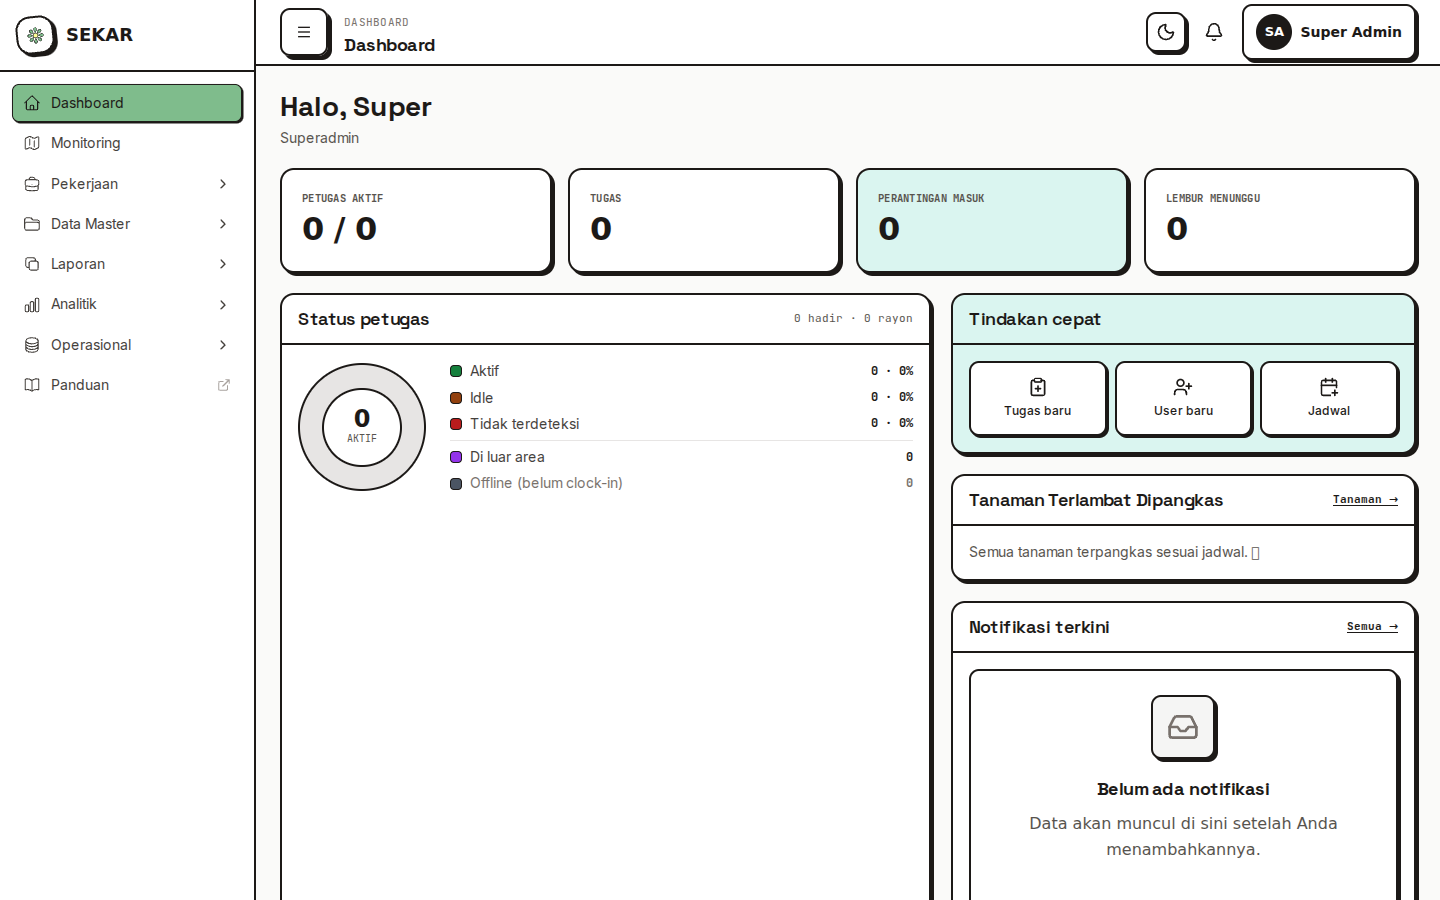
Task: Click the User baru button
Action: point(1183,398)
